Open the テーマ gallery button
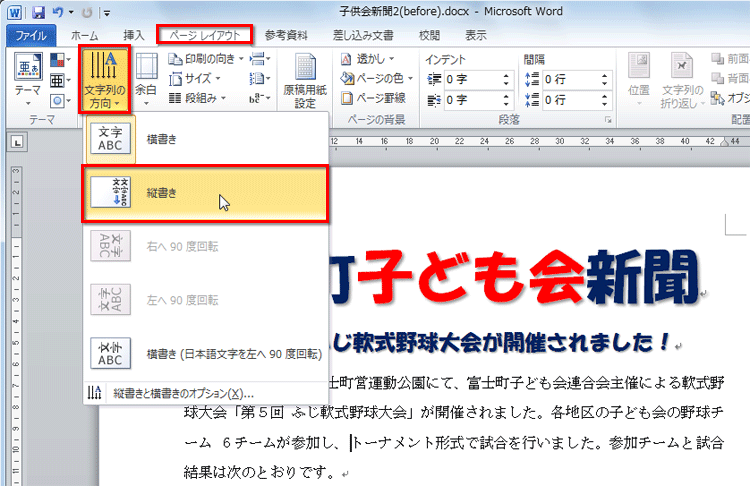 click(28, 80)
